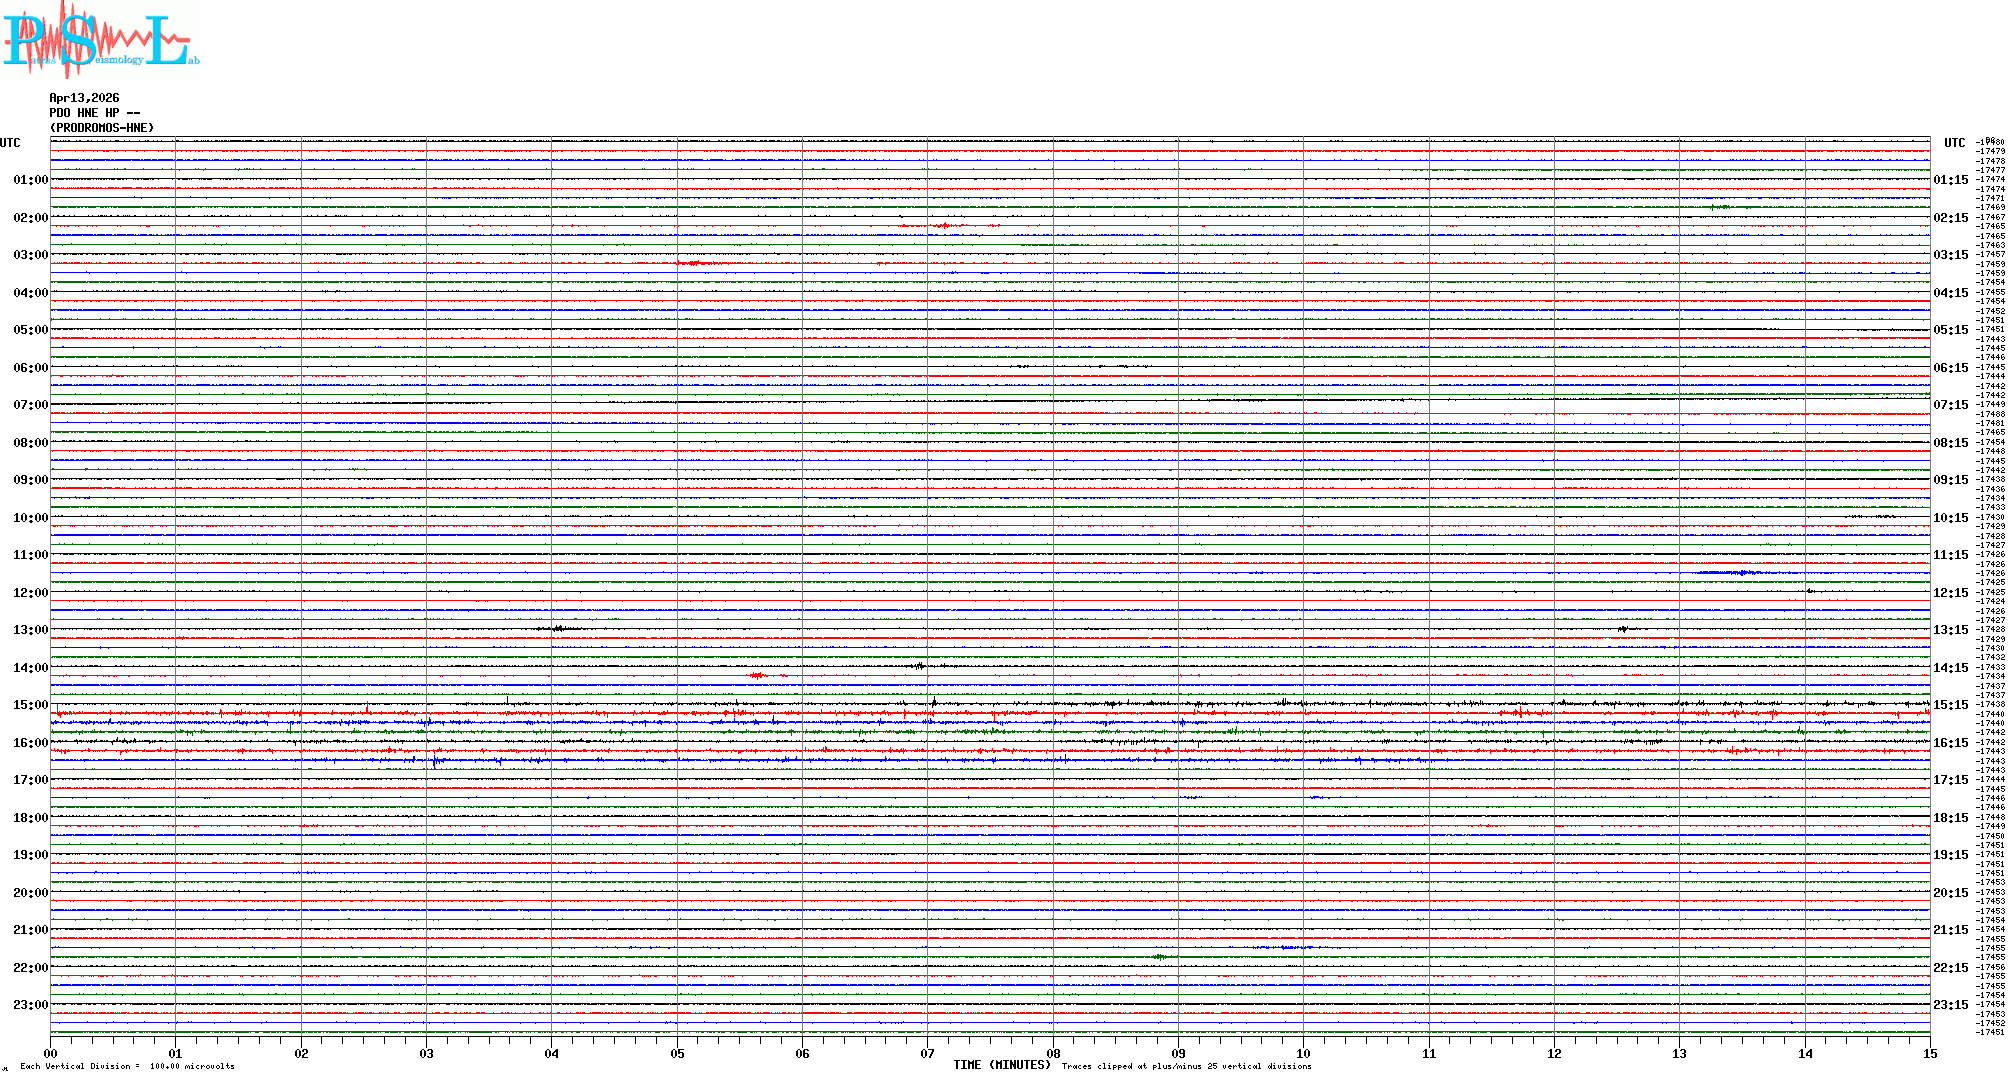Click the 21:15 time label on right
This screenshot has height=1080, width=2010.
pyautogui.click(x=1950, y=930)
